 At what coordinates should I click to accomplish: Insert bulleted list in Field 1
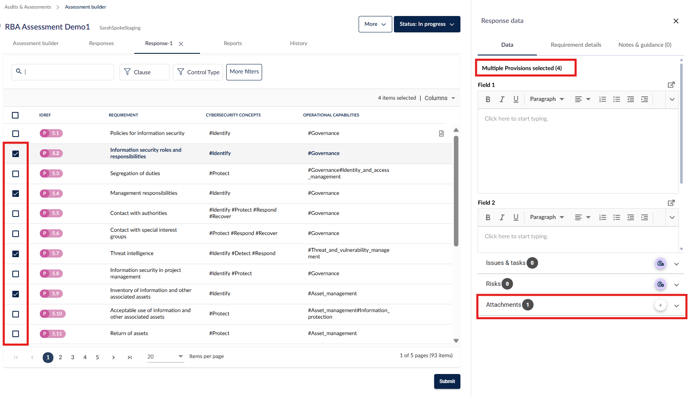(616, 99)
